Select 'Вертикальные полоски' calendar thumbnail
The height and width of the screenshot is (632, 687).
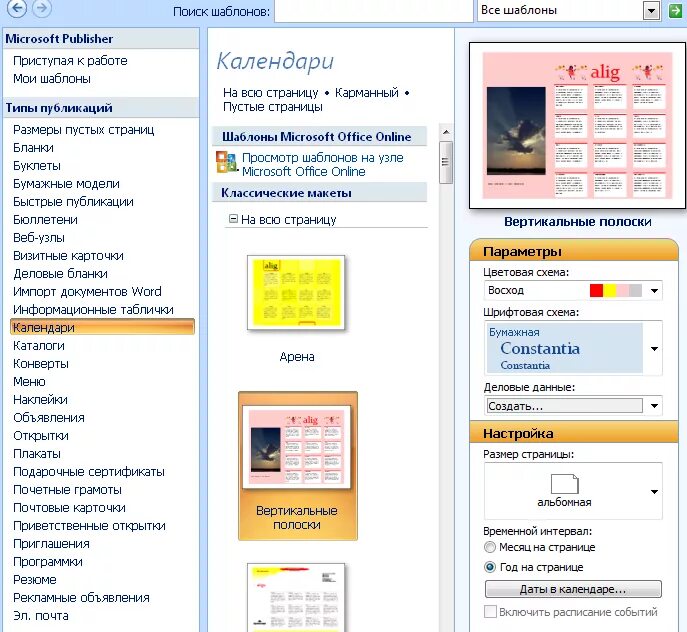(298, 465)
